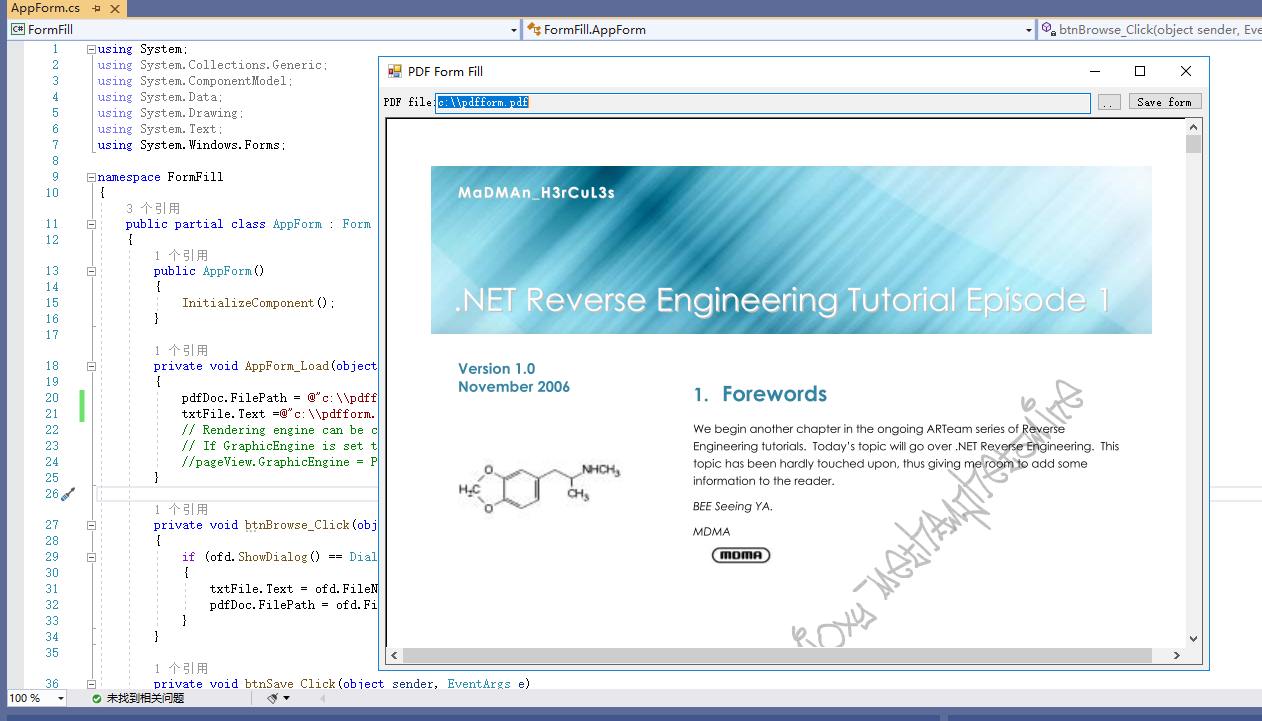Click the pencil glyph in the editor margin
Viewport: 1262px width, 721px height.
pos(66,494)
